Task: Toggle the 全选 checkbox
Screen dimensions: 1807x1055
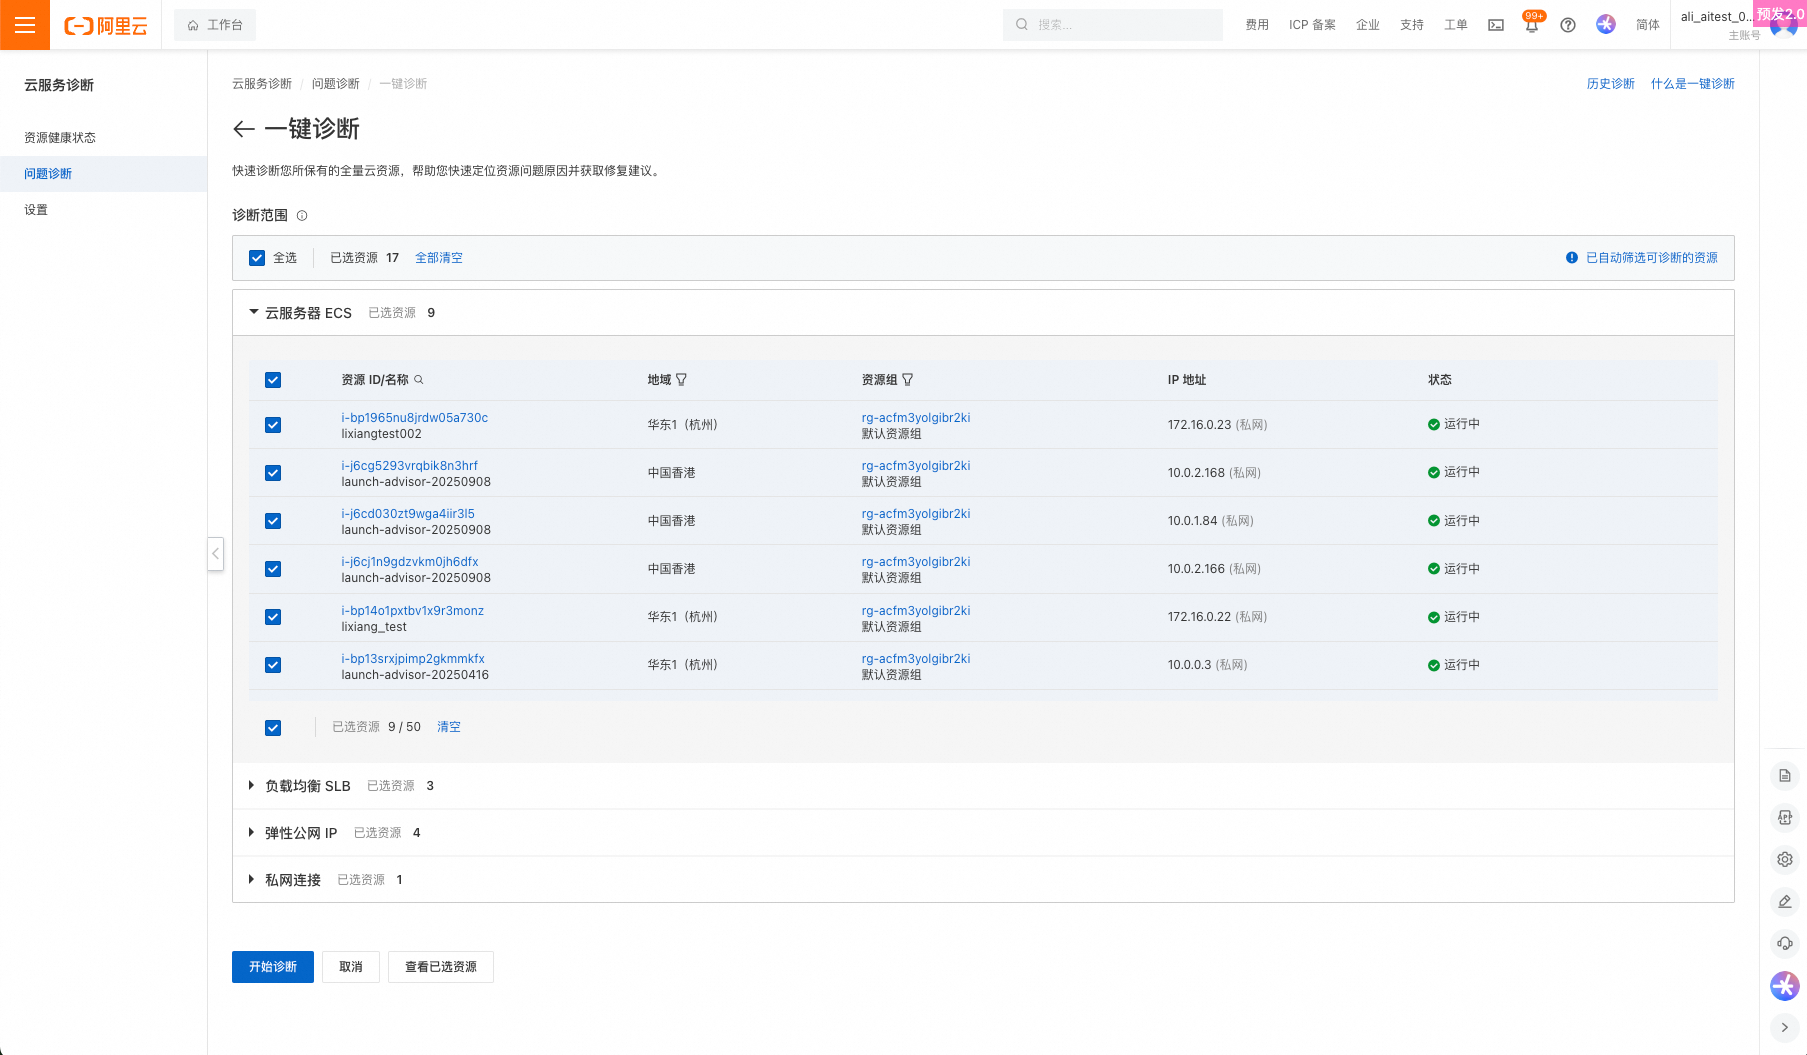Action: (257, 258)
